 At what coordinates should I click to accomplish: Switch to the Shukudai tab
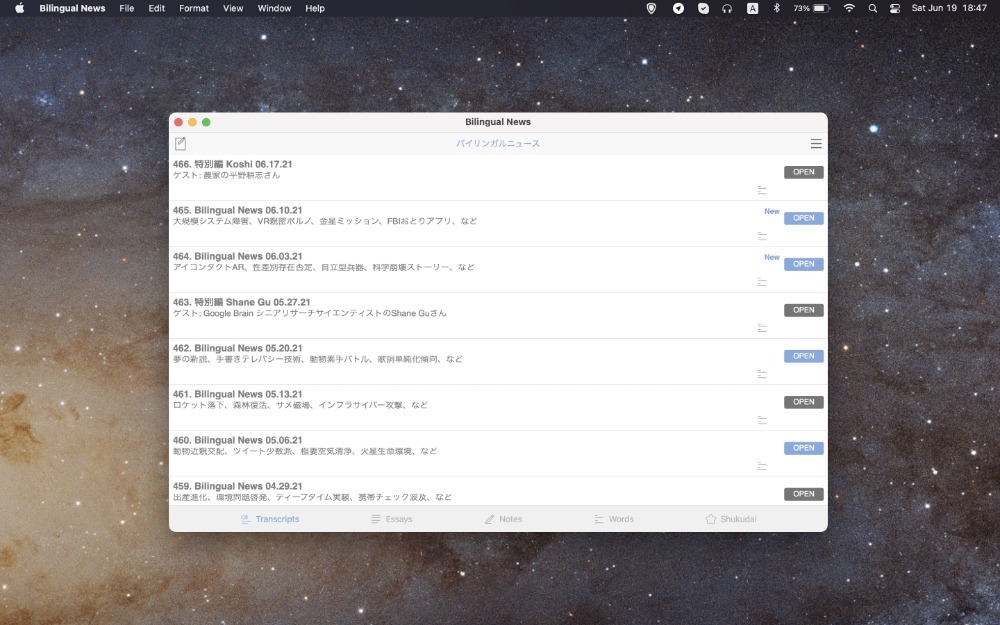click(731, 519)
